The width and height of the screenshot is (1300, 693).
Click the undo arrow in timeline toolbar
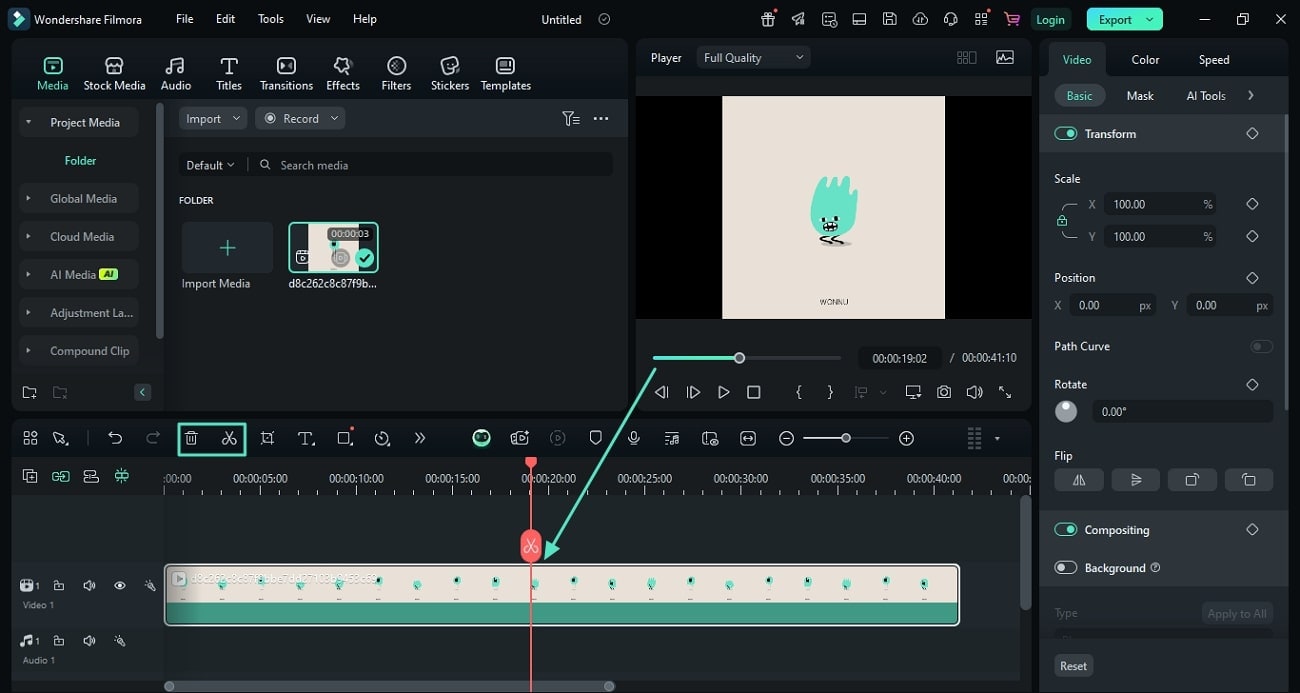coord(115,438)
